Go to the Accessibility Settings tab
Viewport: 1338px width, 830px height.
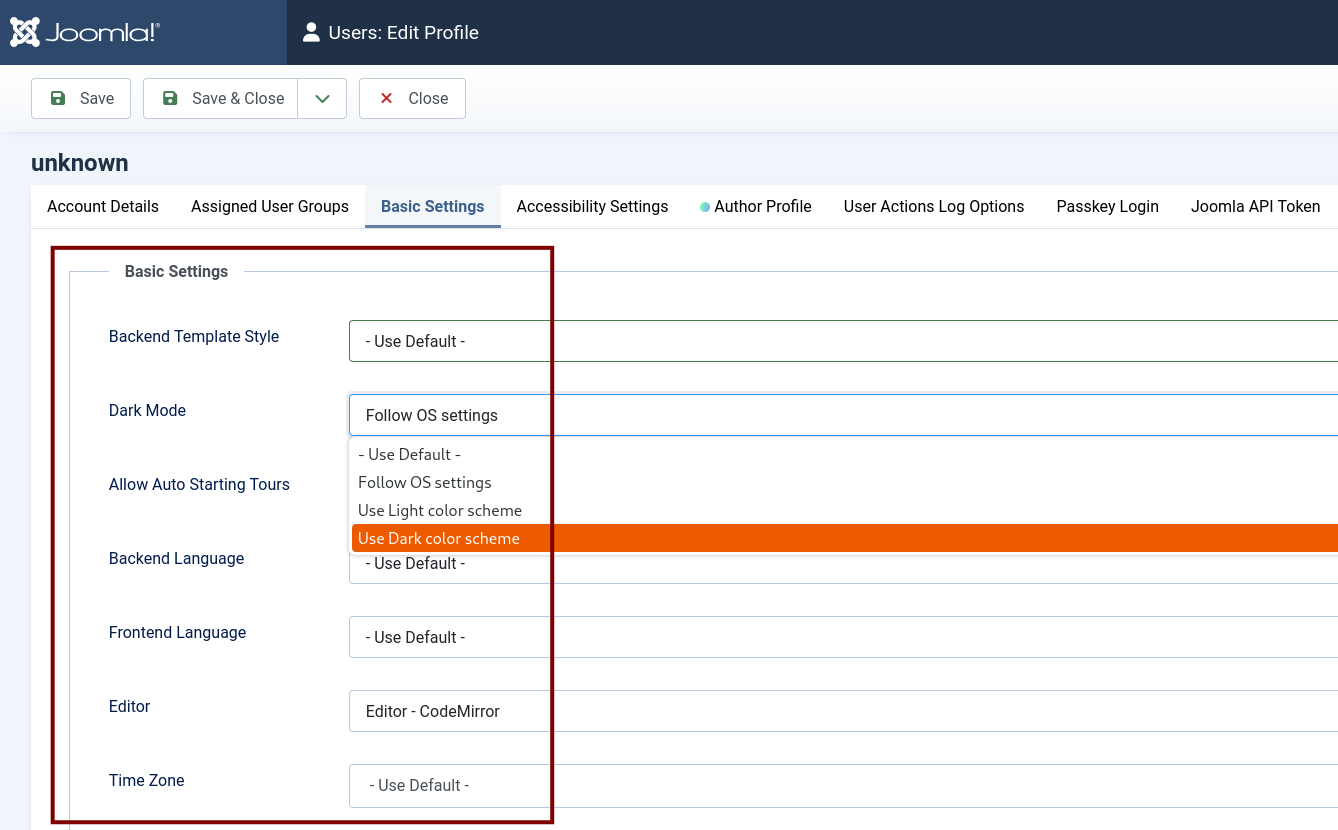click(x=592, y=206)
